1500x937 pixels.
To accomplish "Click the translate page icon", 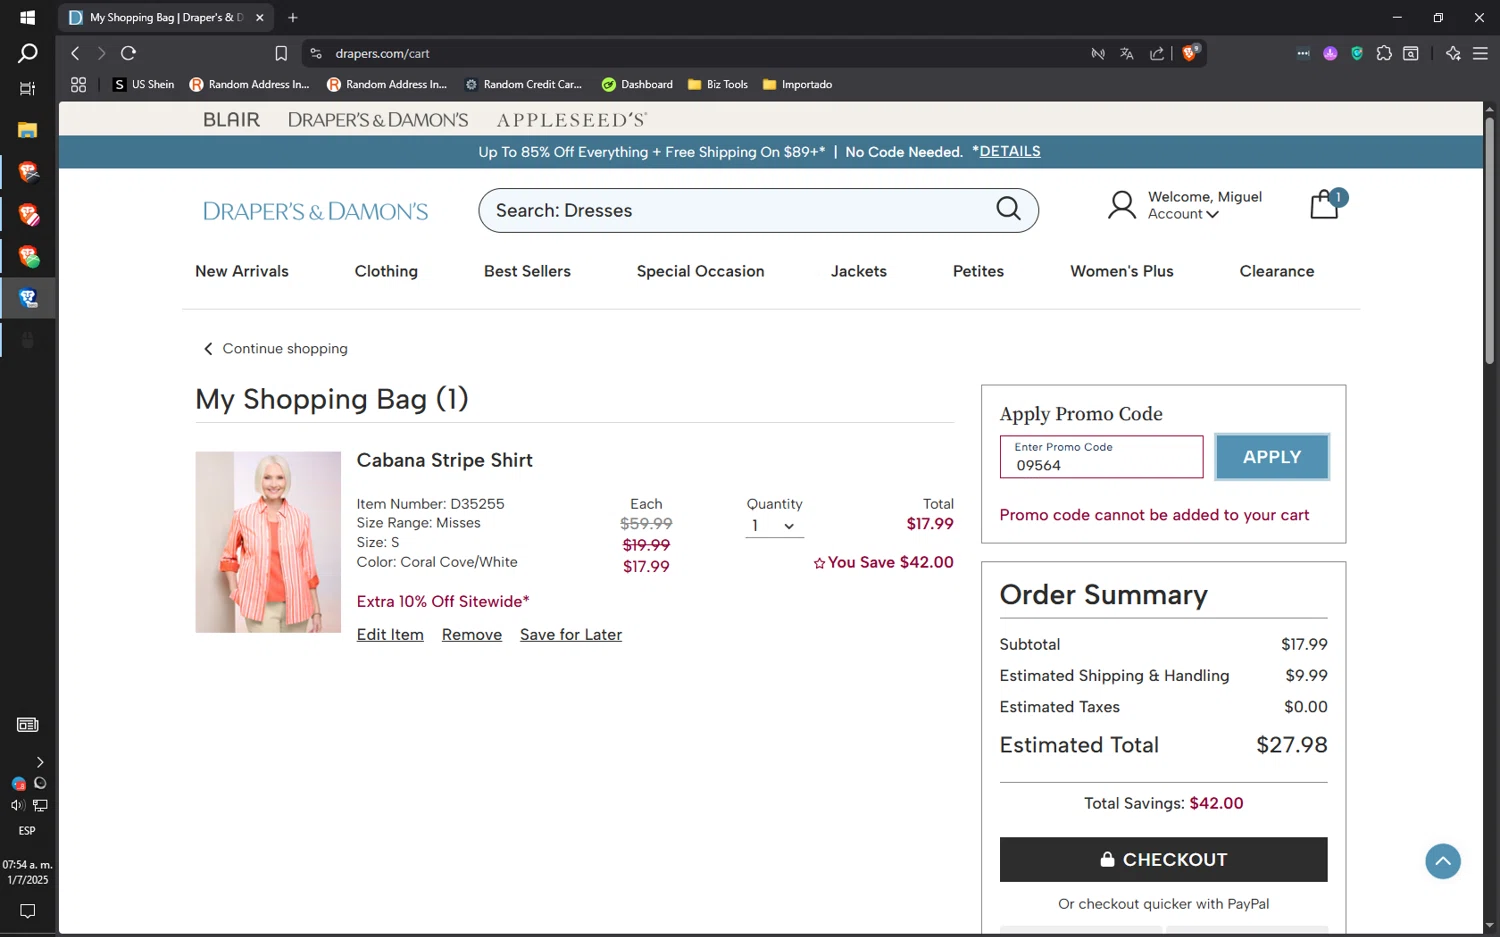I will [x=1127, y=54].
